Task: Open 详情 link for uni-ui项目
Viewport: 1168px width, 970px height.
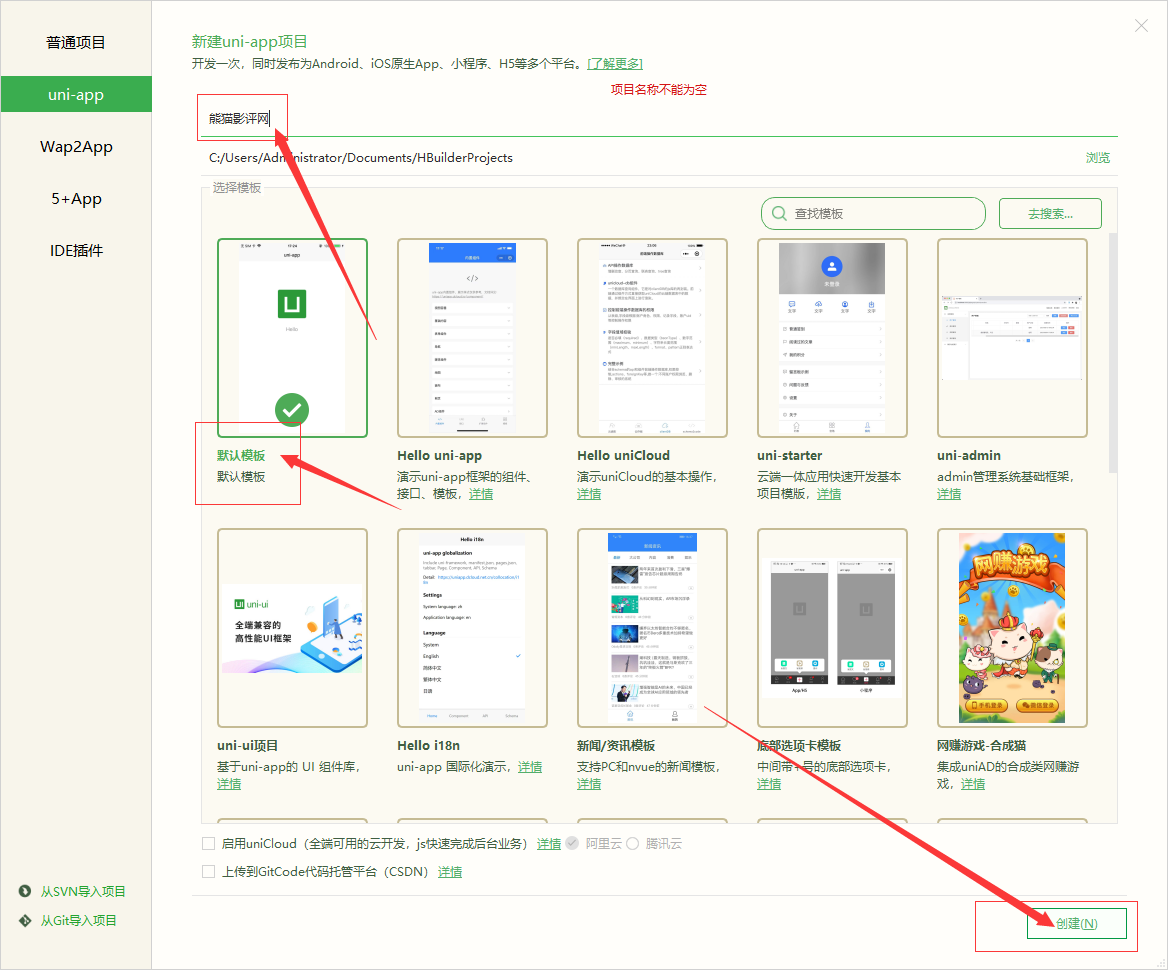Action: pyautogui.click(x=229, y=784)
